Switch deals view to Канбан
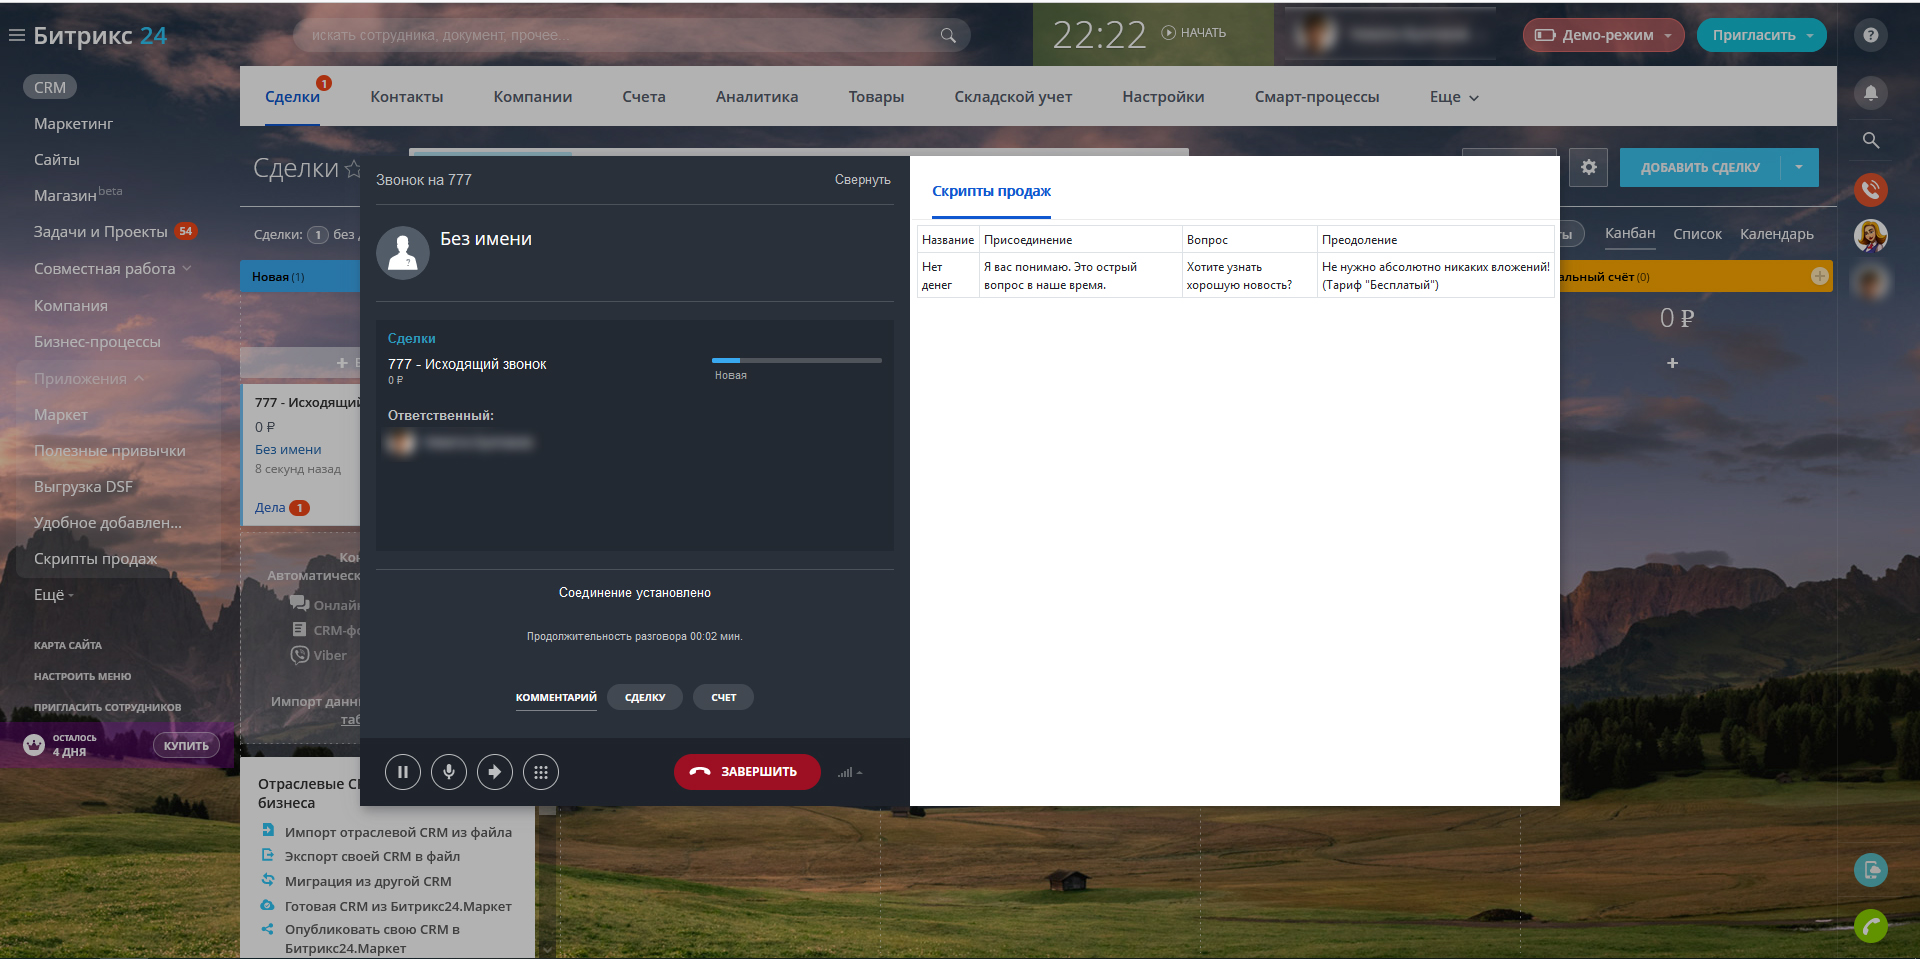The width and height of the screenshot is (1920, 959). pos(1630,233)
